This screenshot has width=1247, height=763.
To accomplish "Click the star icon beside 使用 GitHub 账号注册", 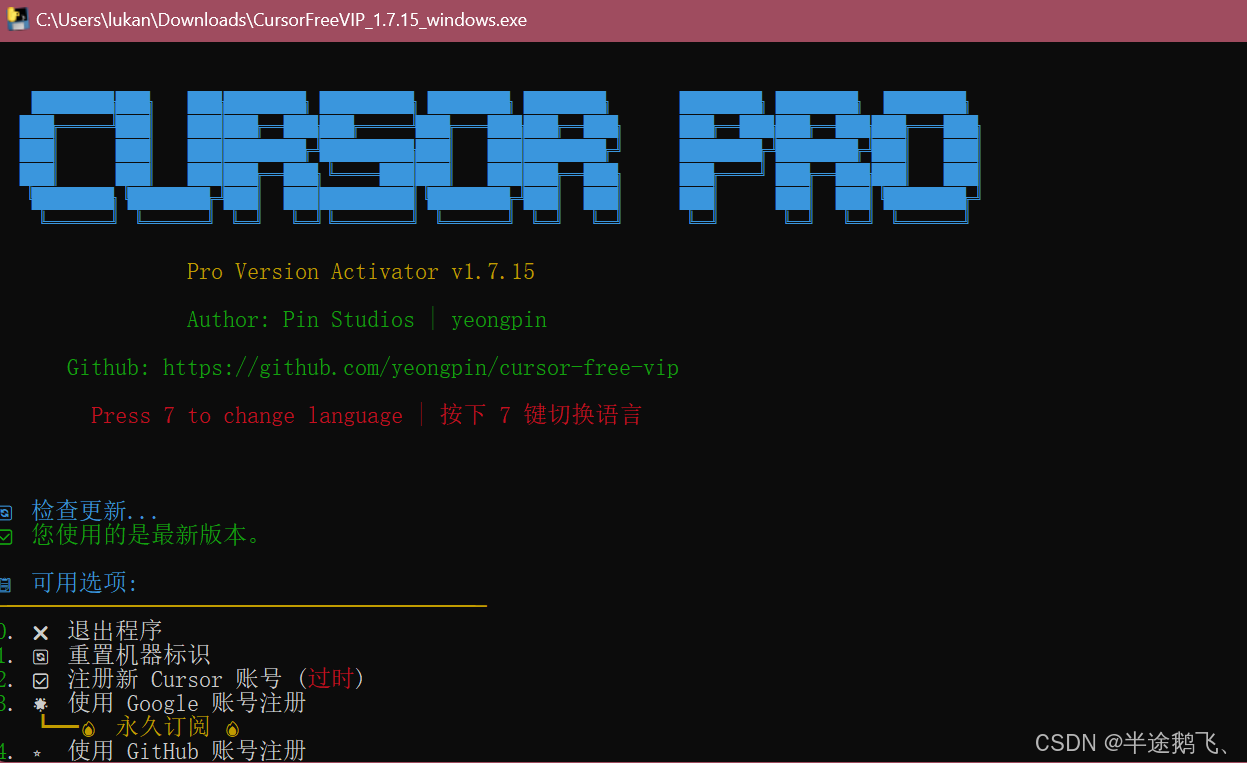I will 38,753.
